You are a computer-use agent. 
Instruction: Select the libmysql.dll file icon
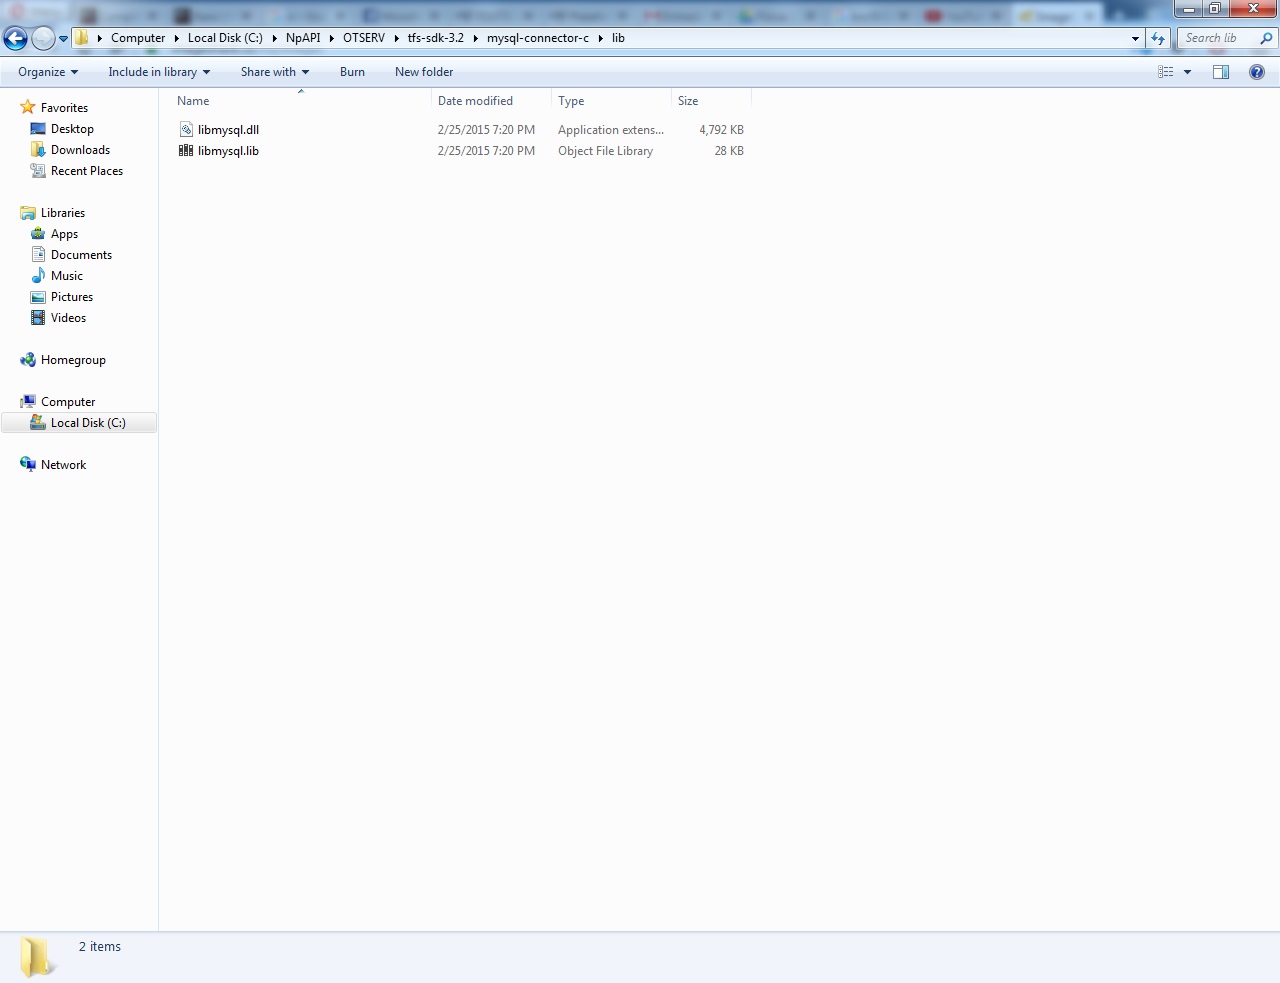click(x=186, y=130)
